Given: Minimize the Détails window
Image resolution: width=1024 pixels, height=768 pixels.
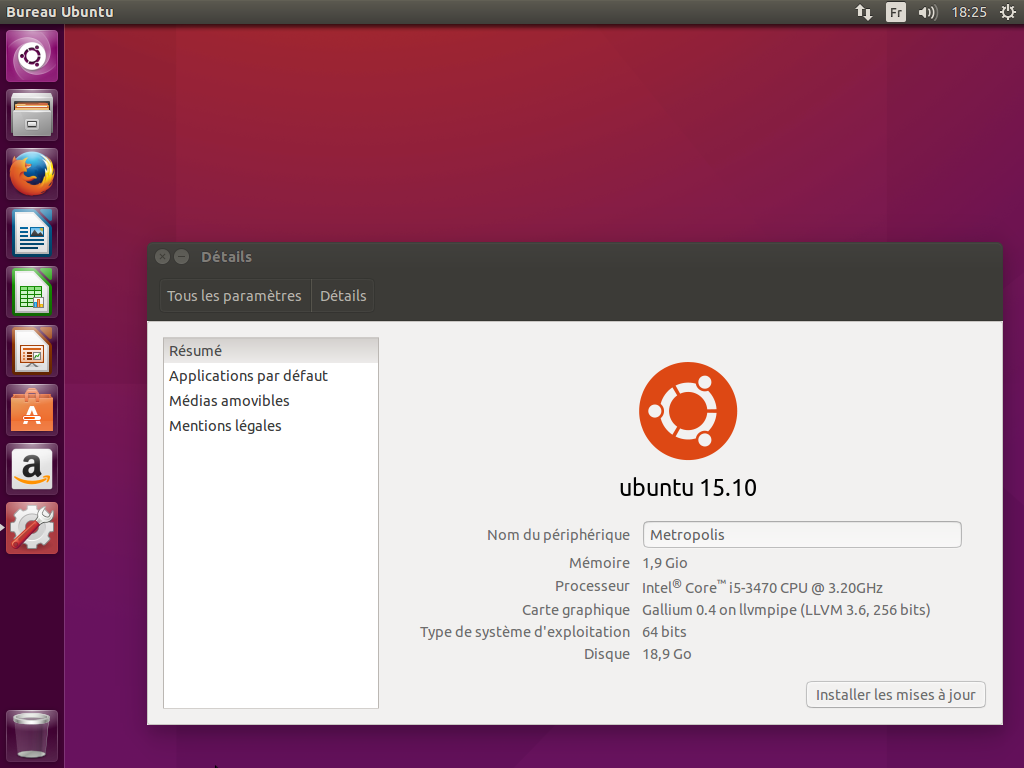Looking at the screenshot, I should 182,257.
